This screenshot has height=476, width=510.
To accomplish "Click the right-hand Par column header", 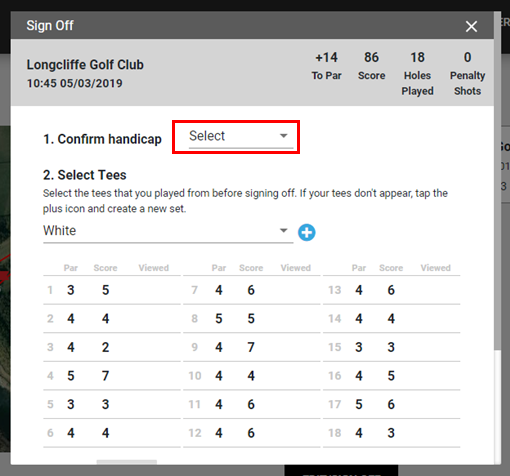I will point(359,268).
